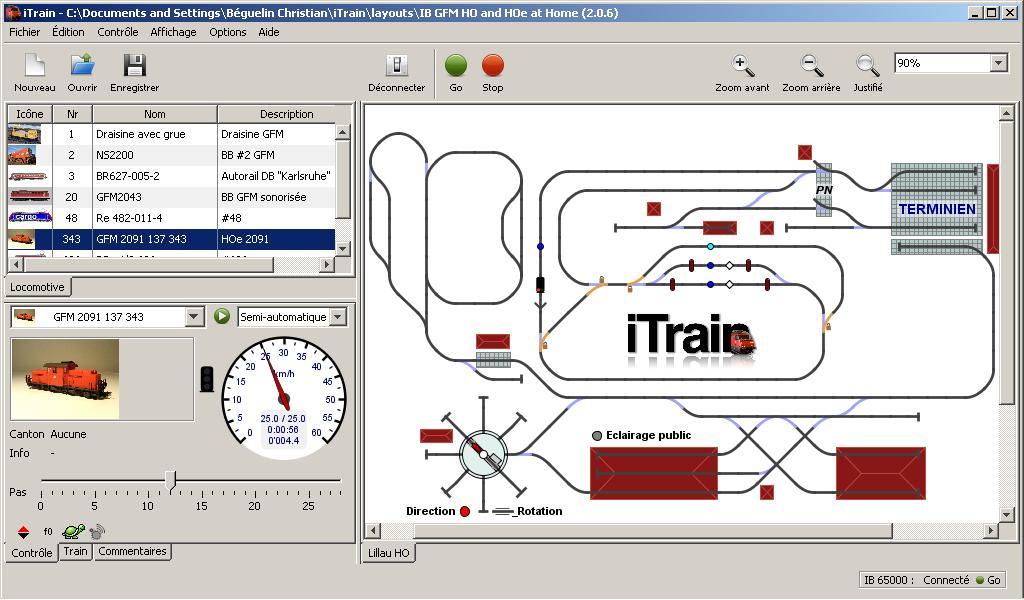Select the GFM 2091 137 343 table row
Image resolution: width=1024 pixels, height=600 pixels.
pos(172,239)
